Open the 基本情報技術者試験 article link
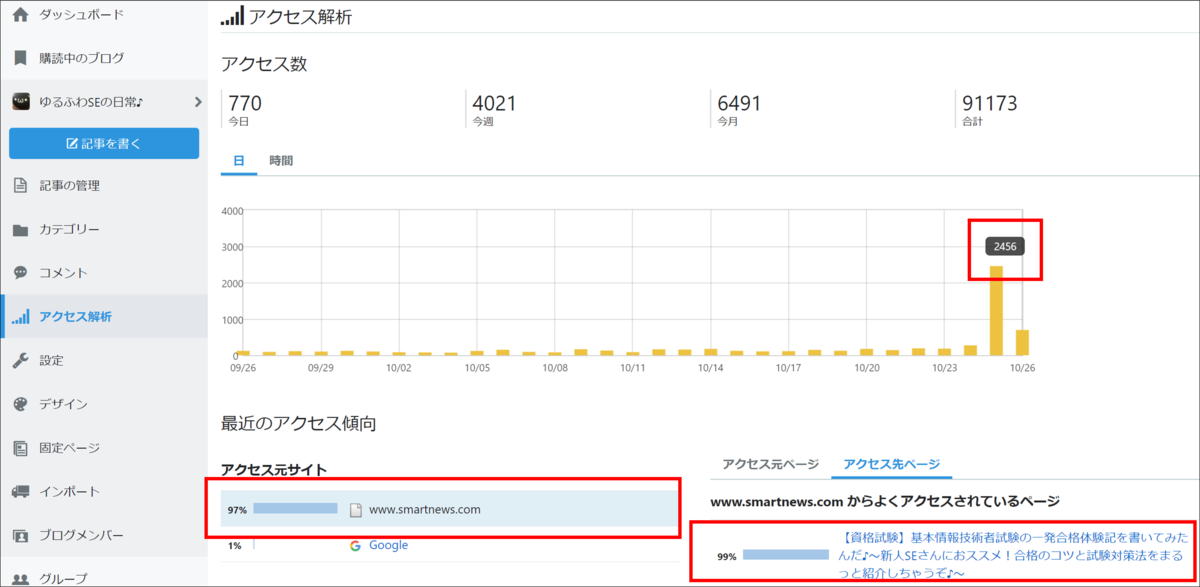The image size is (1200, 587). (x=1011, y=555)
